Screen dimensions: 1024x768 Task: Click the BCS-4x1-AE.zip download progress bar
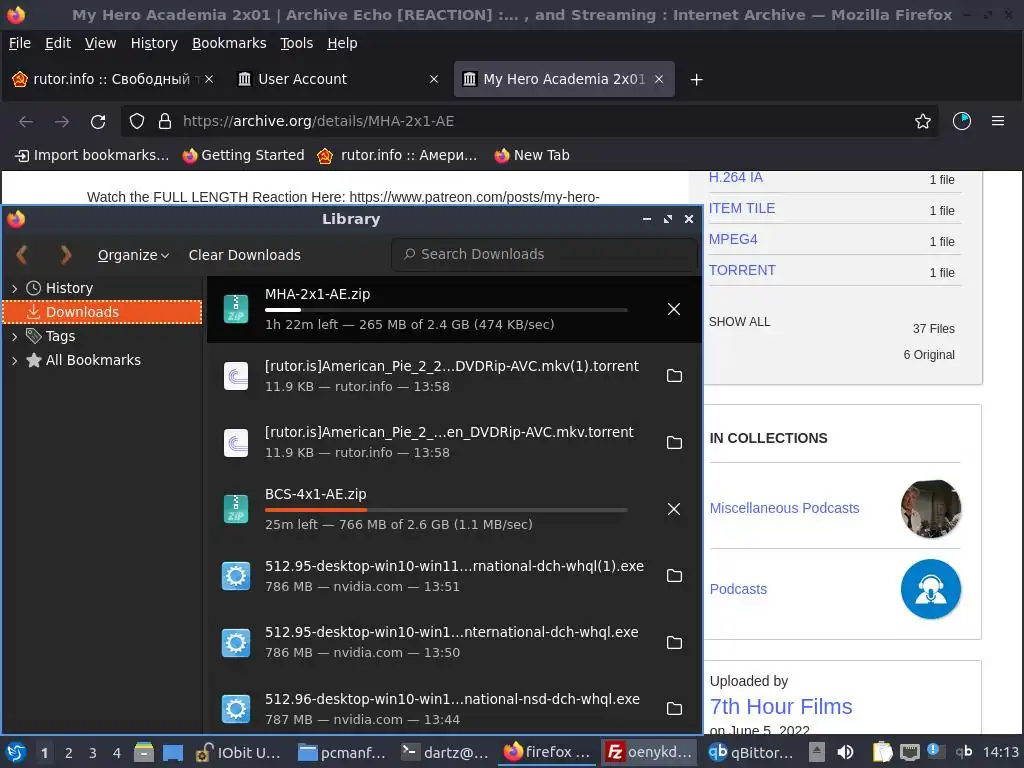pos(446,509)
